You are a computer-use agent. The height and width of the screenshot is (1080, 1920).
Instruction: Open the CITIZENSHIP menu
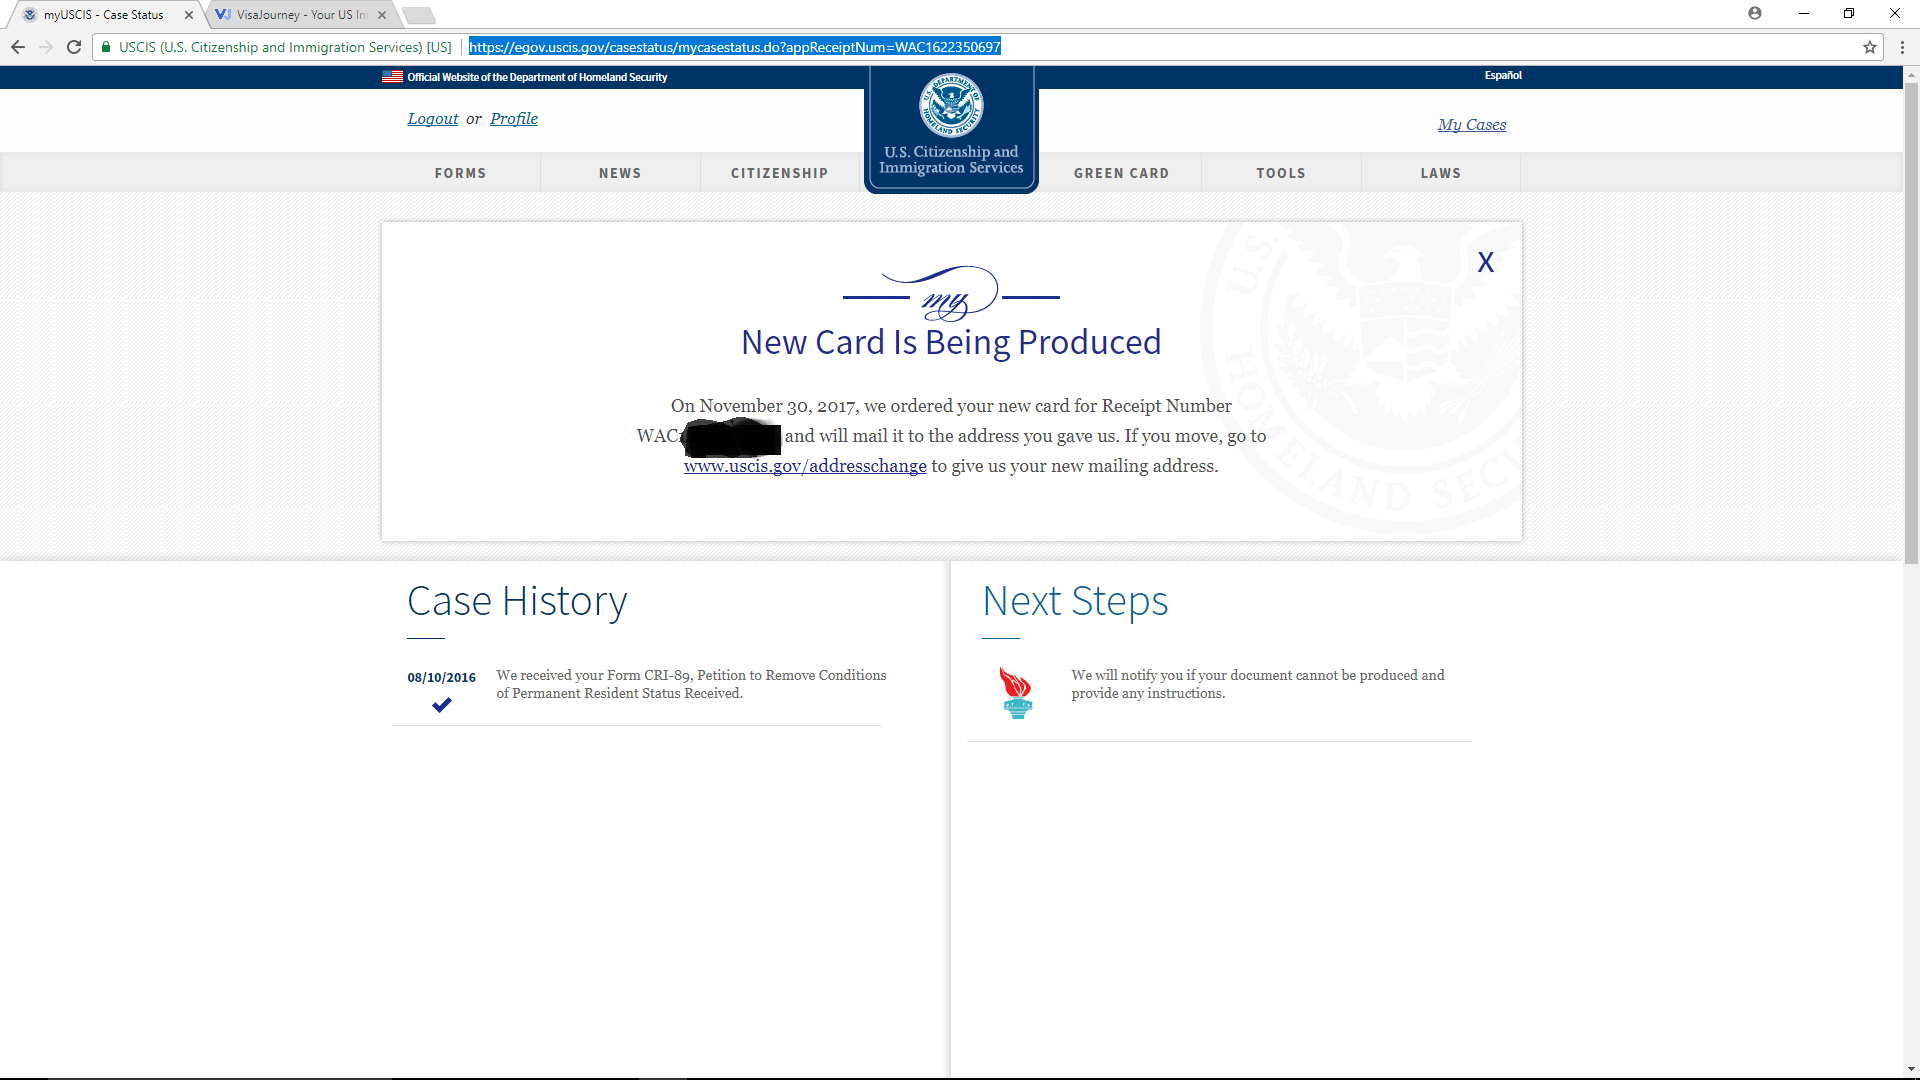click(x=780, y=173)
